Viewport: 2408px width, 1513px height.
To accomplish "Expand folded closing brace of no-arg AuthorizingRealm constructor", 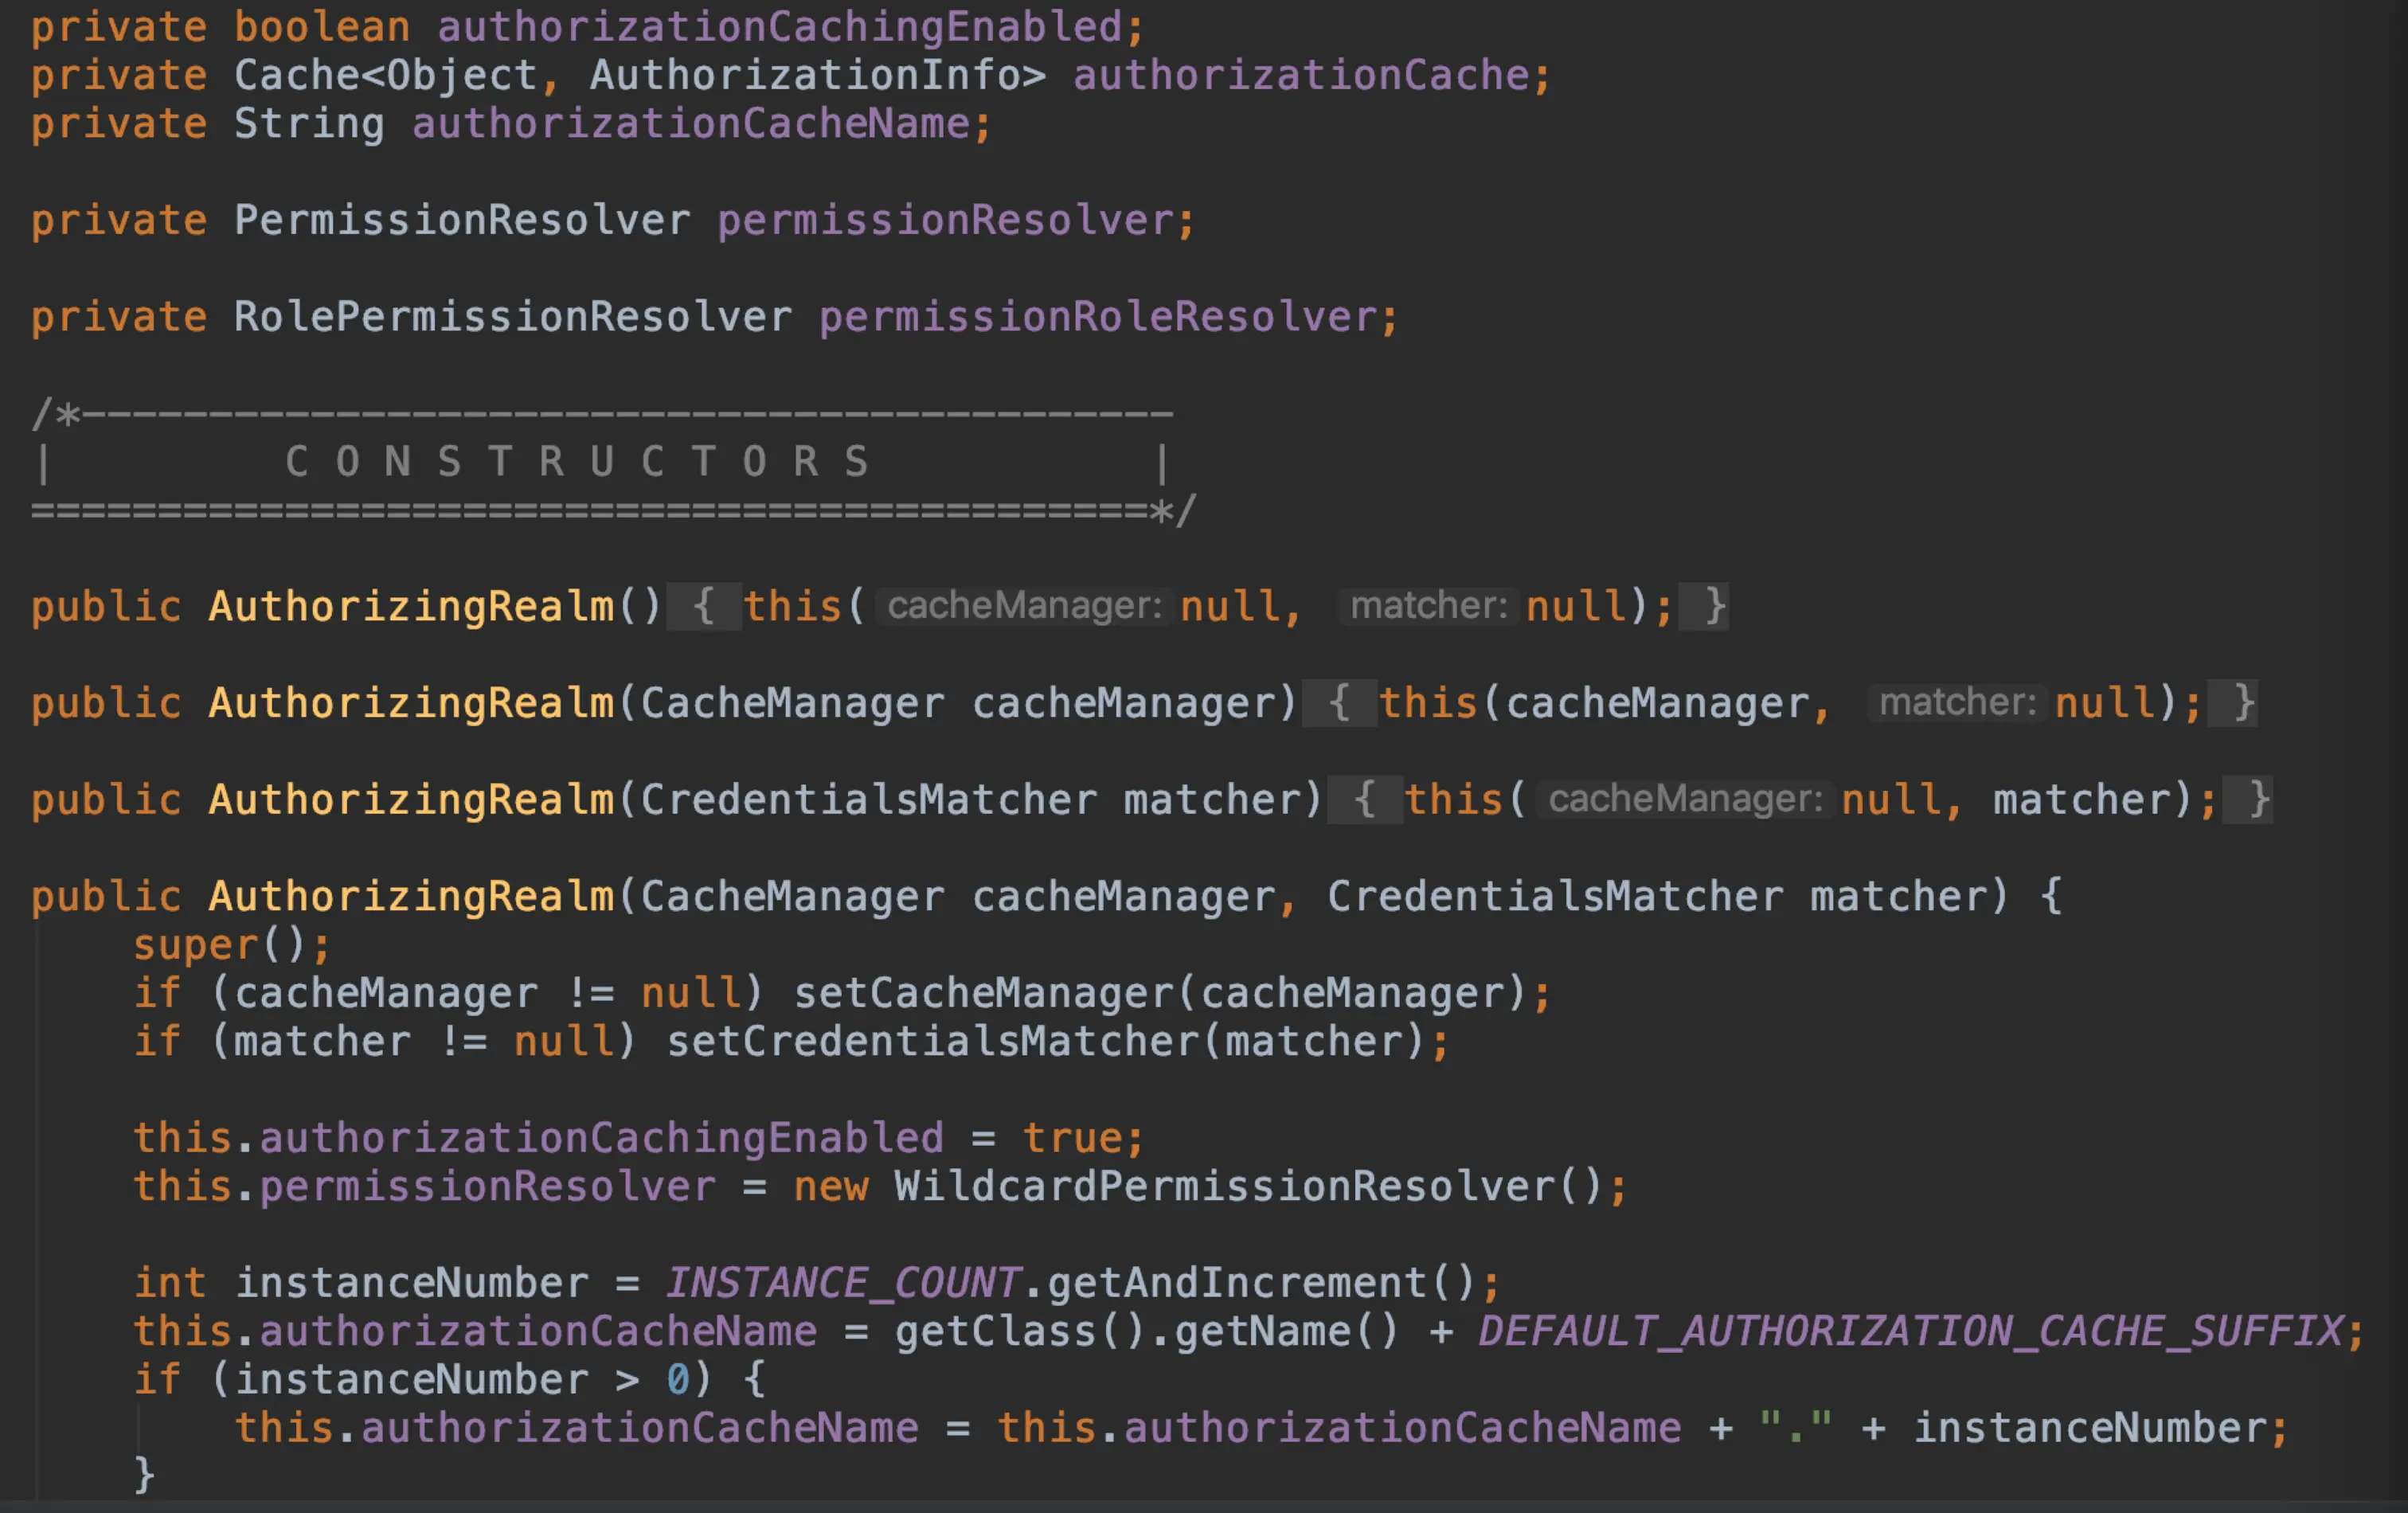I will [1714, 606].
